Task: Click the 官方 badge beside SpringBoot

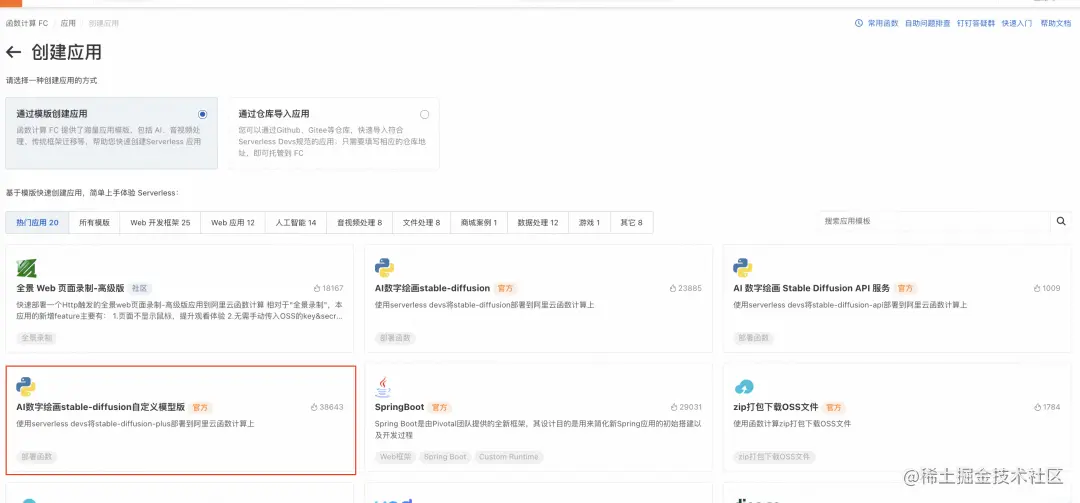Action: click(439, 408)
